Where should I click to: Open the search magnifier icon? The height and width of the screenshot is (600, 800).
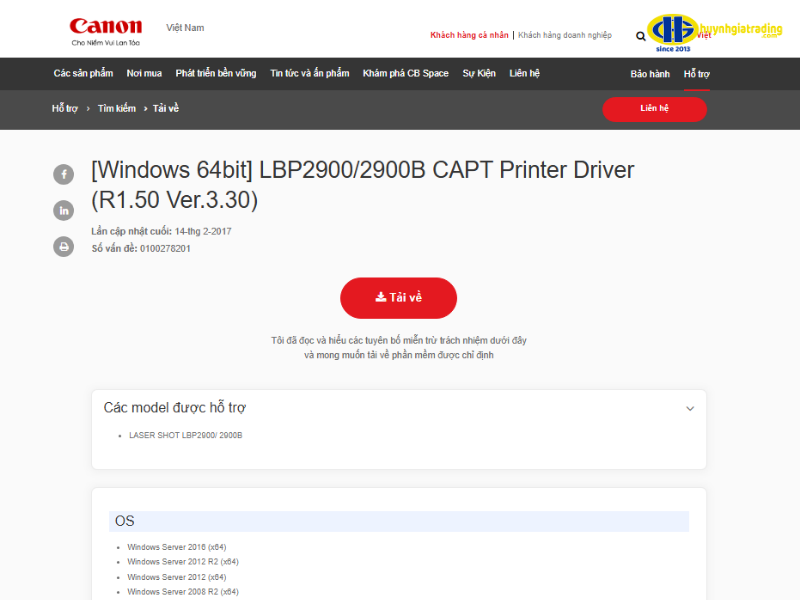641,36
